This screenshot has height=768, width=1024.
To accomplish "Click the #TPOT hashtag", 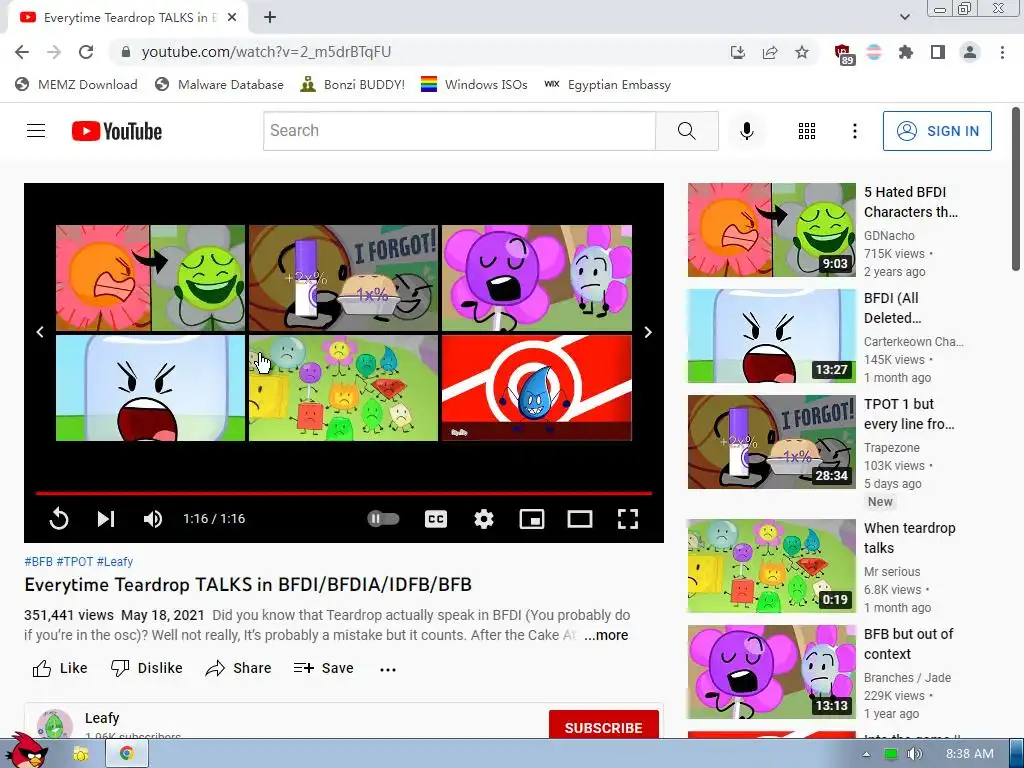I will tap(75, 562).
